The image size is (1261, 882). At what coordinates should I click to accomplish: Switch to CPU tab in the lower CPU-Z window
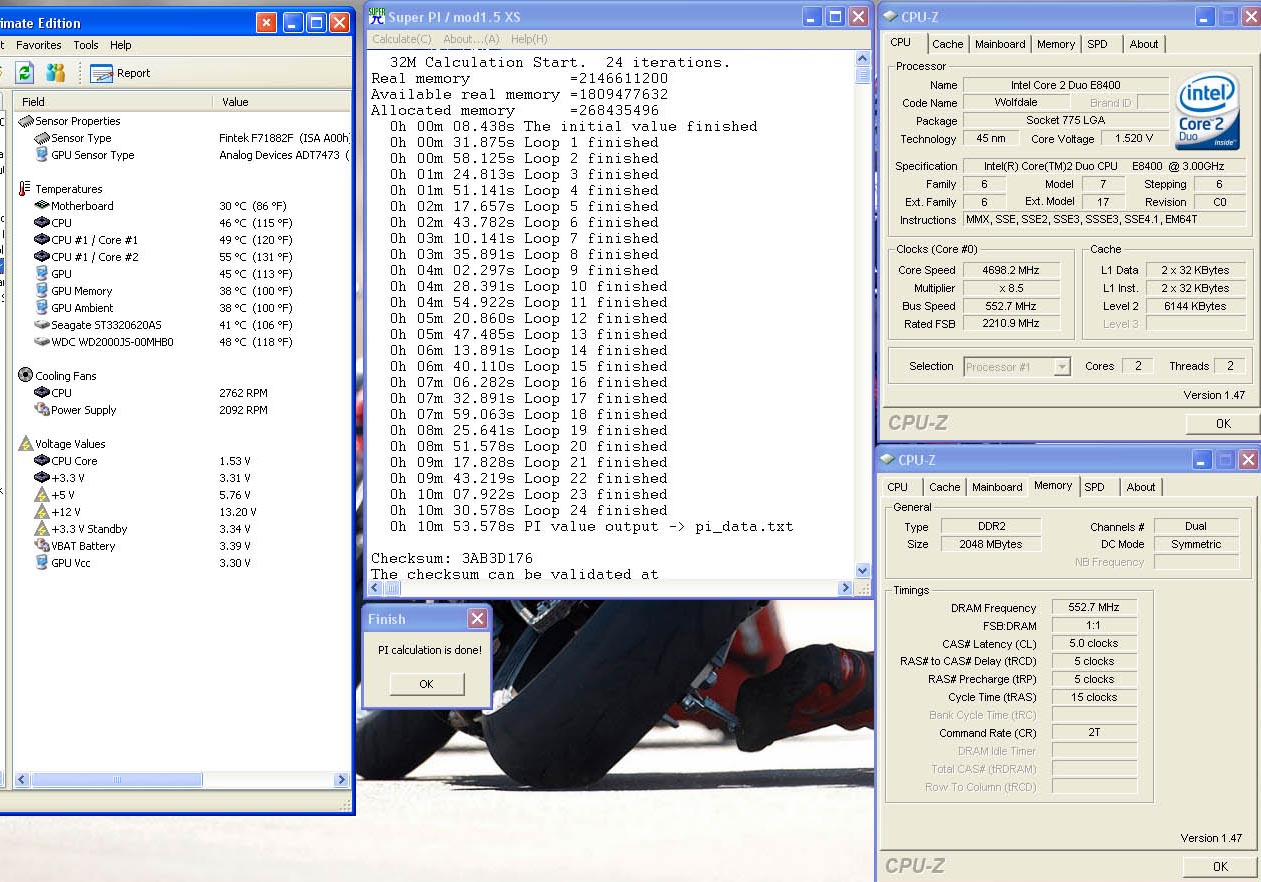[x=898, y=487]
